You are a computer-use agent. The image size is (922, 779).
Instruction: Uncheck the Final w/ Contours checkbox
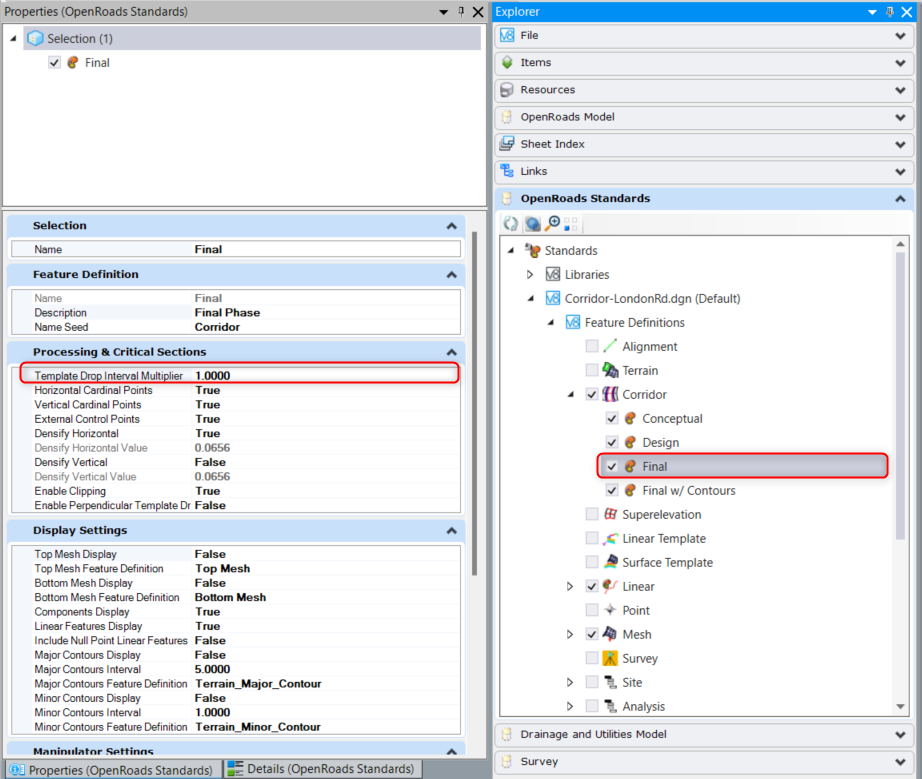pyautogui.click(x=612, y=490)
